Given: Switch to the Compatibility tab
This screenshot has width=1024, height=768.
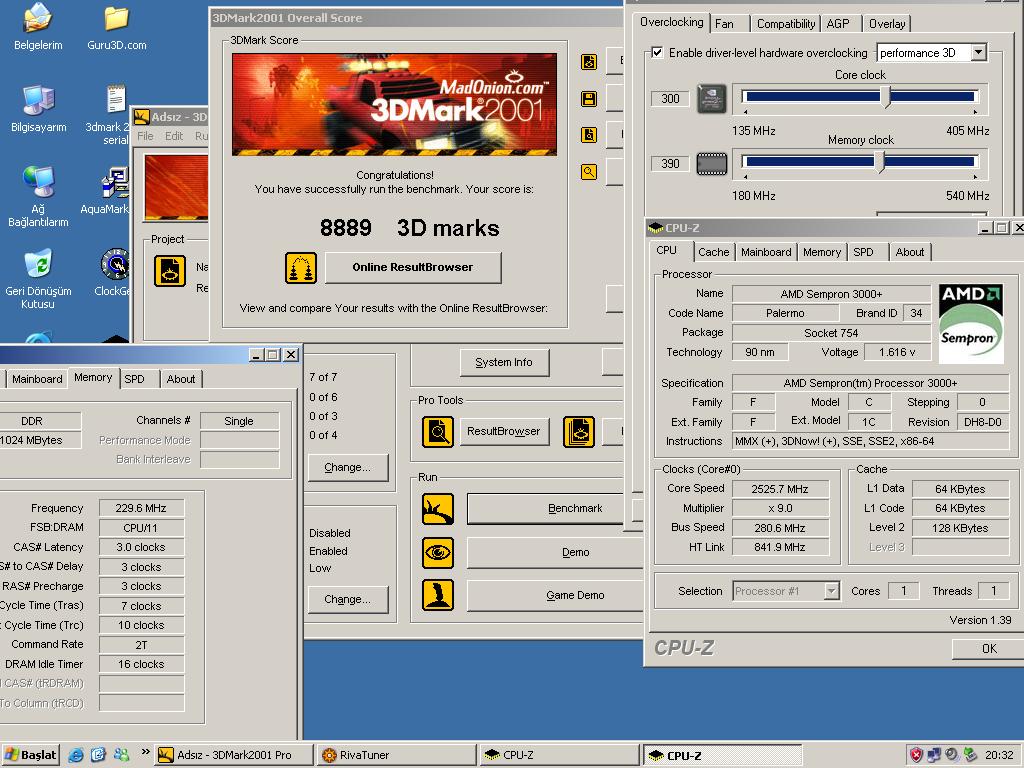Looking at the screenshot, I should (786, 24).
